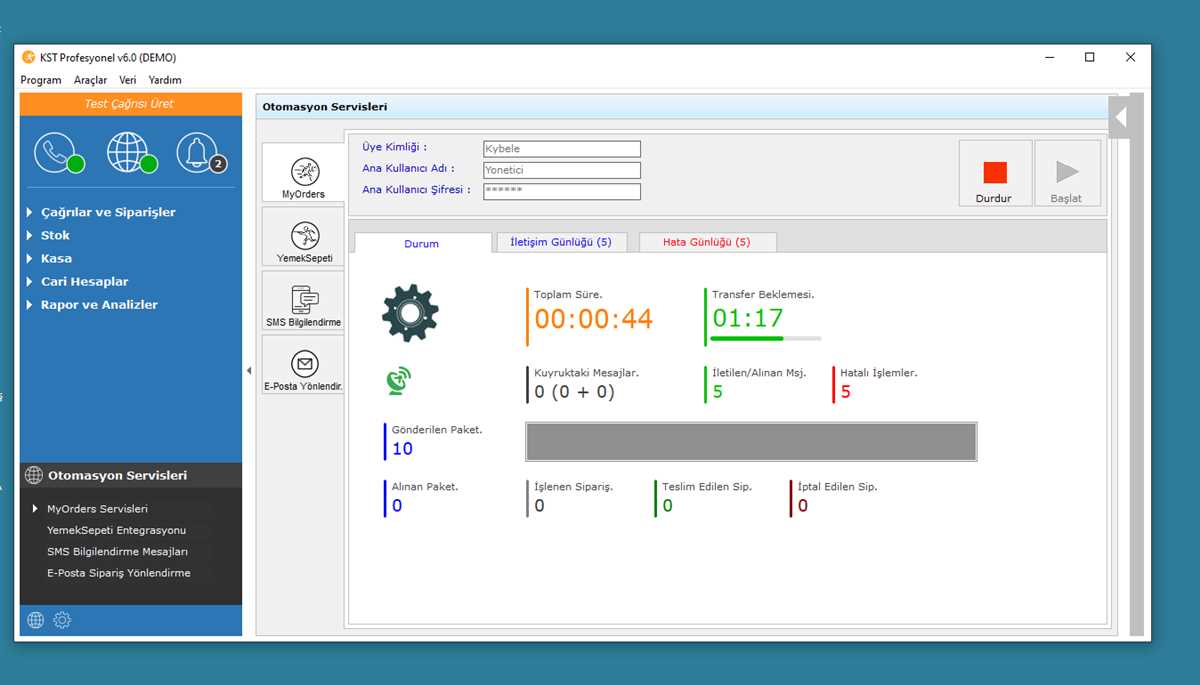1200x685 pixels.
Task: Open the Veri menu
Action: [x=128, y=80]
